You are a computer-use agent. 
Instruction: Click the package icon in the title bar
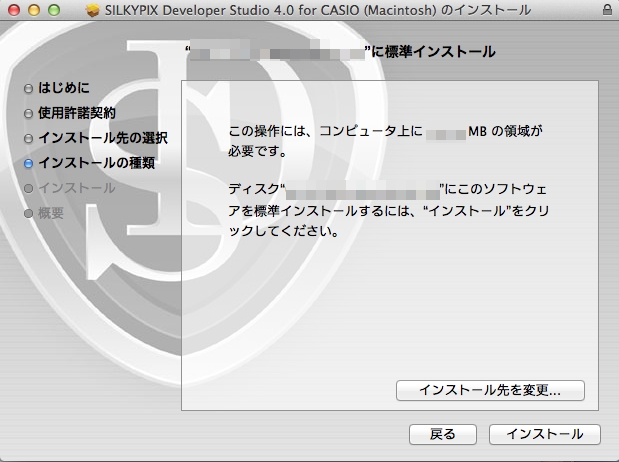pos(93,10)
